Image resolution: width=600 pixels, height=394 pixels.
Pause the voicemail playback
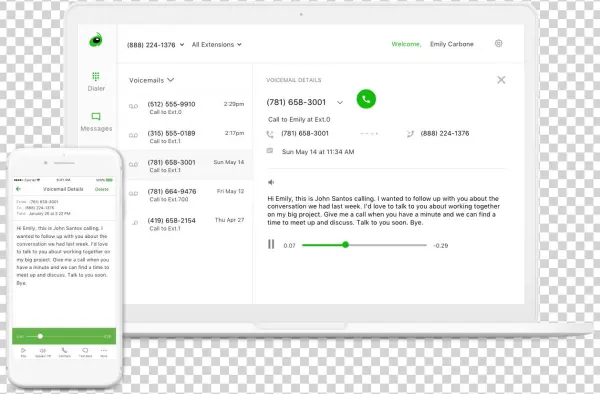(271, 244)
